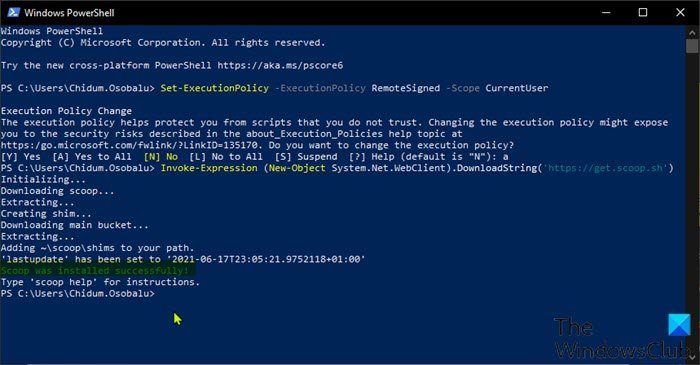This screenshot has height=365, width=700.
Task: Click the get.scoop.sh URL string
Action: coord(605,168)
